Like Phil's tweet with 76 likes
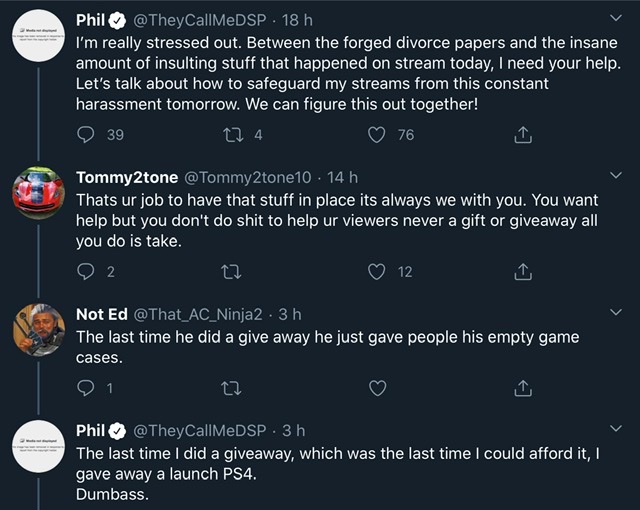Screen dimensions: 640x510 [376, 135]
